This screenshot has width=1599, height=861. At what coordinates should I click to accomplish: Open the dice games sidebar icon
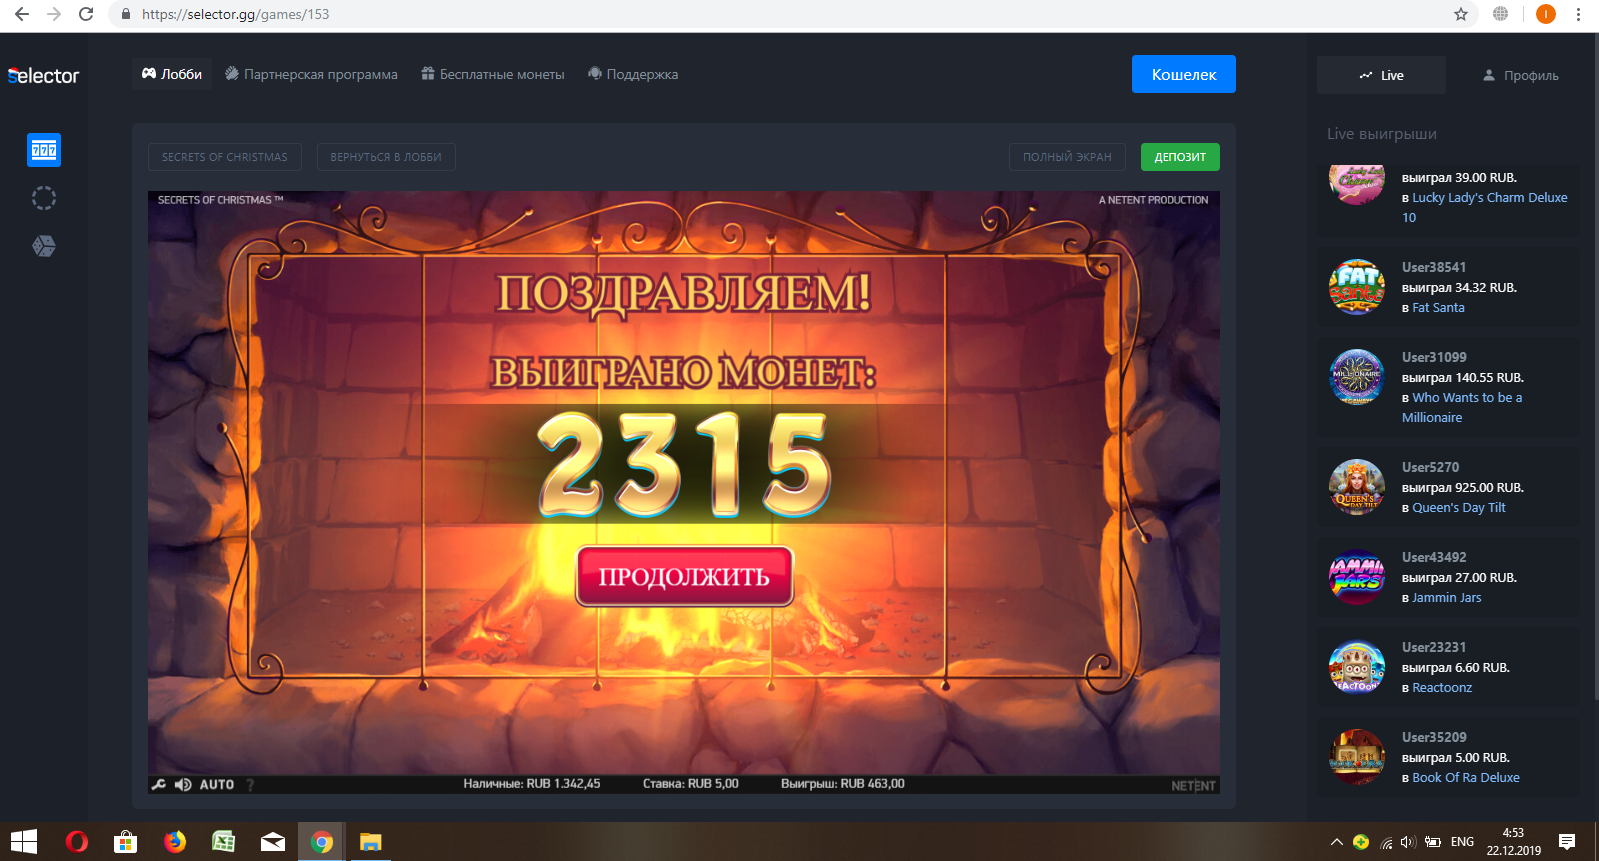(x=44, y=246)
